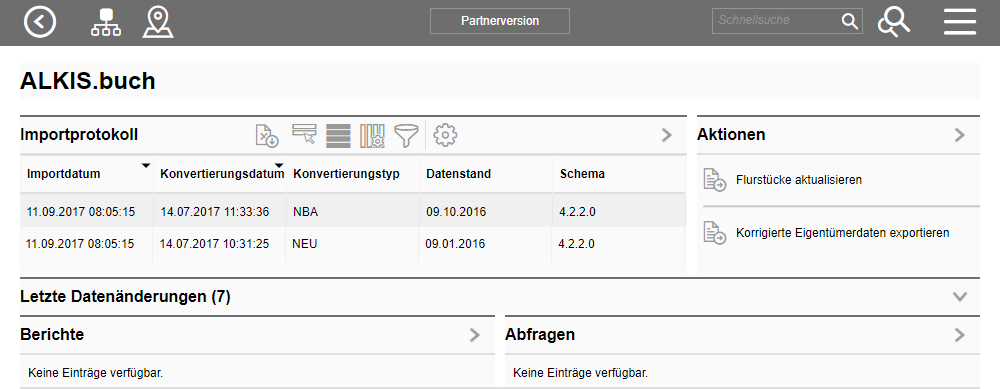Screen dimensions: 1000x389
Task: Click the ALKIS.buch page title
Action: pos(88,81)
